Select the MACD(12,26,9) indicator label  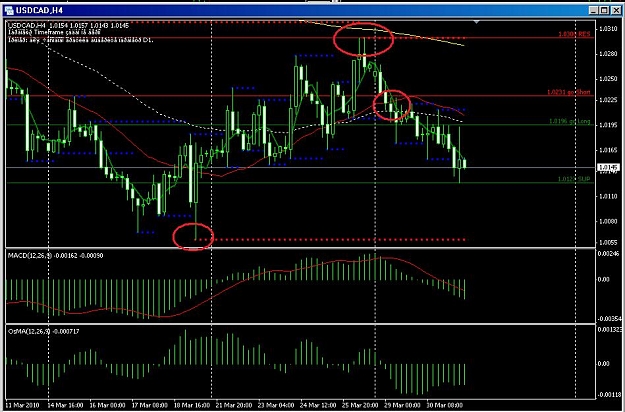55,255
